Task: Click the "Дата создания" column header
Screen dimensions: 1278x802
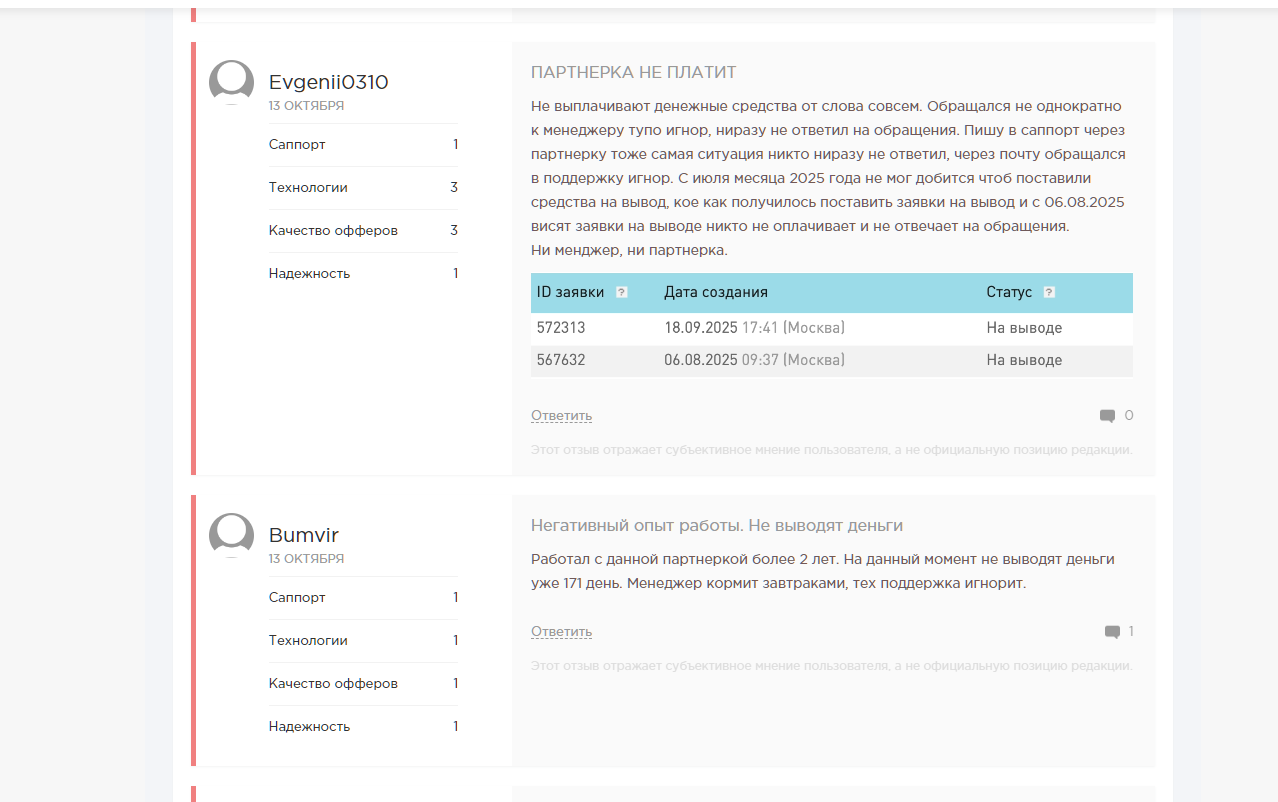Action: click(x=716, y=293)
